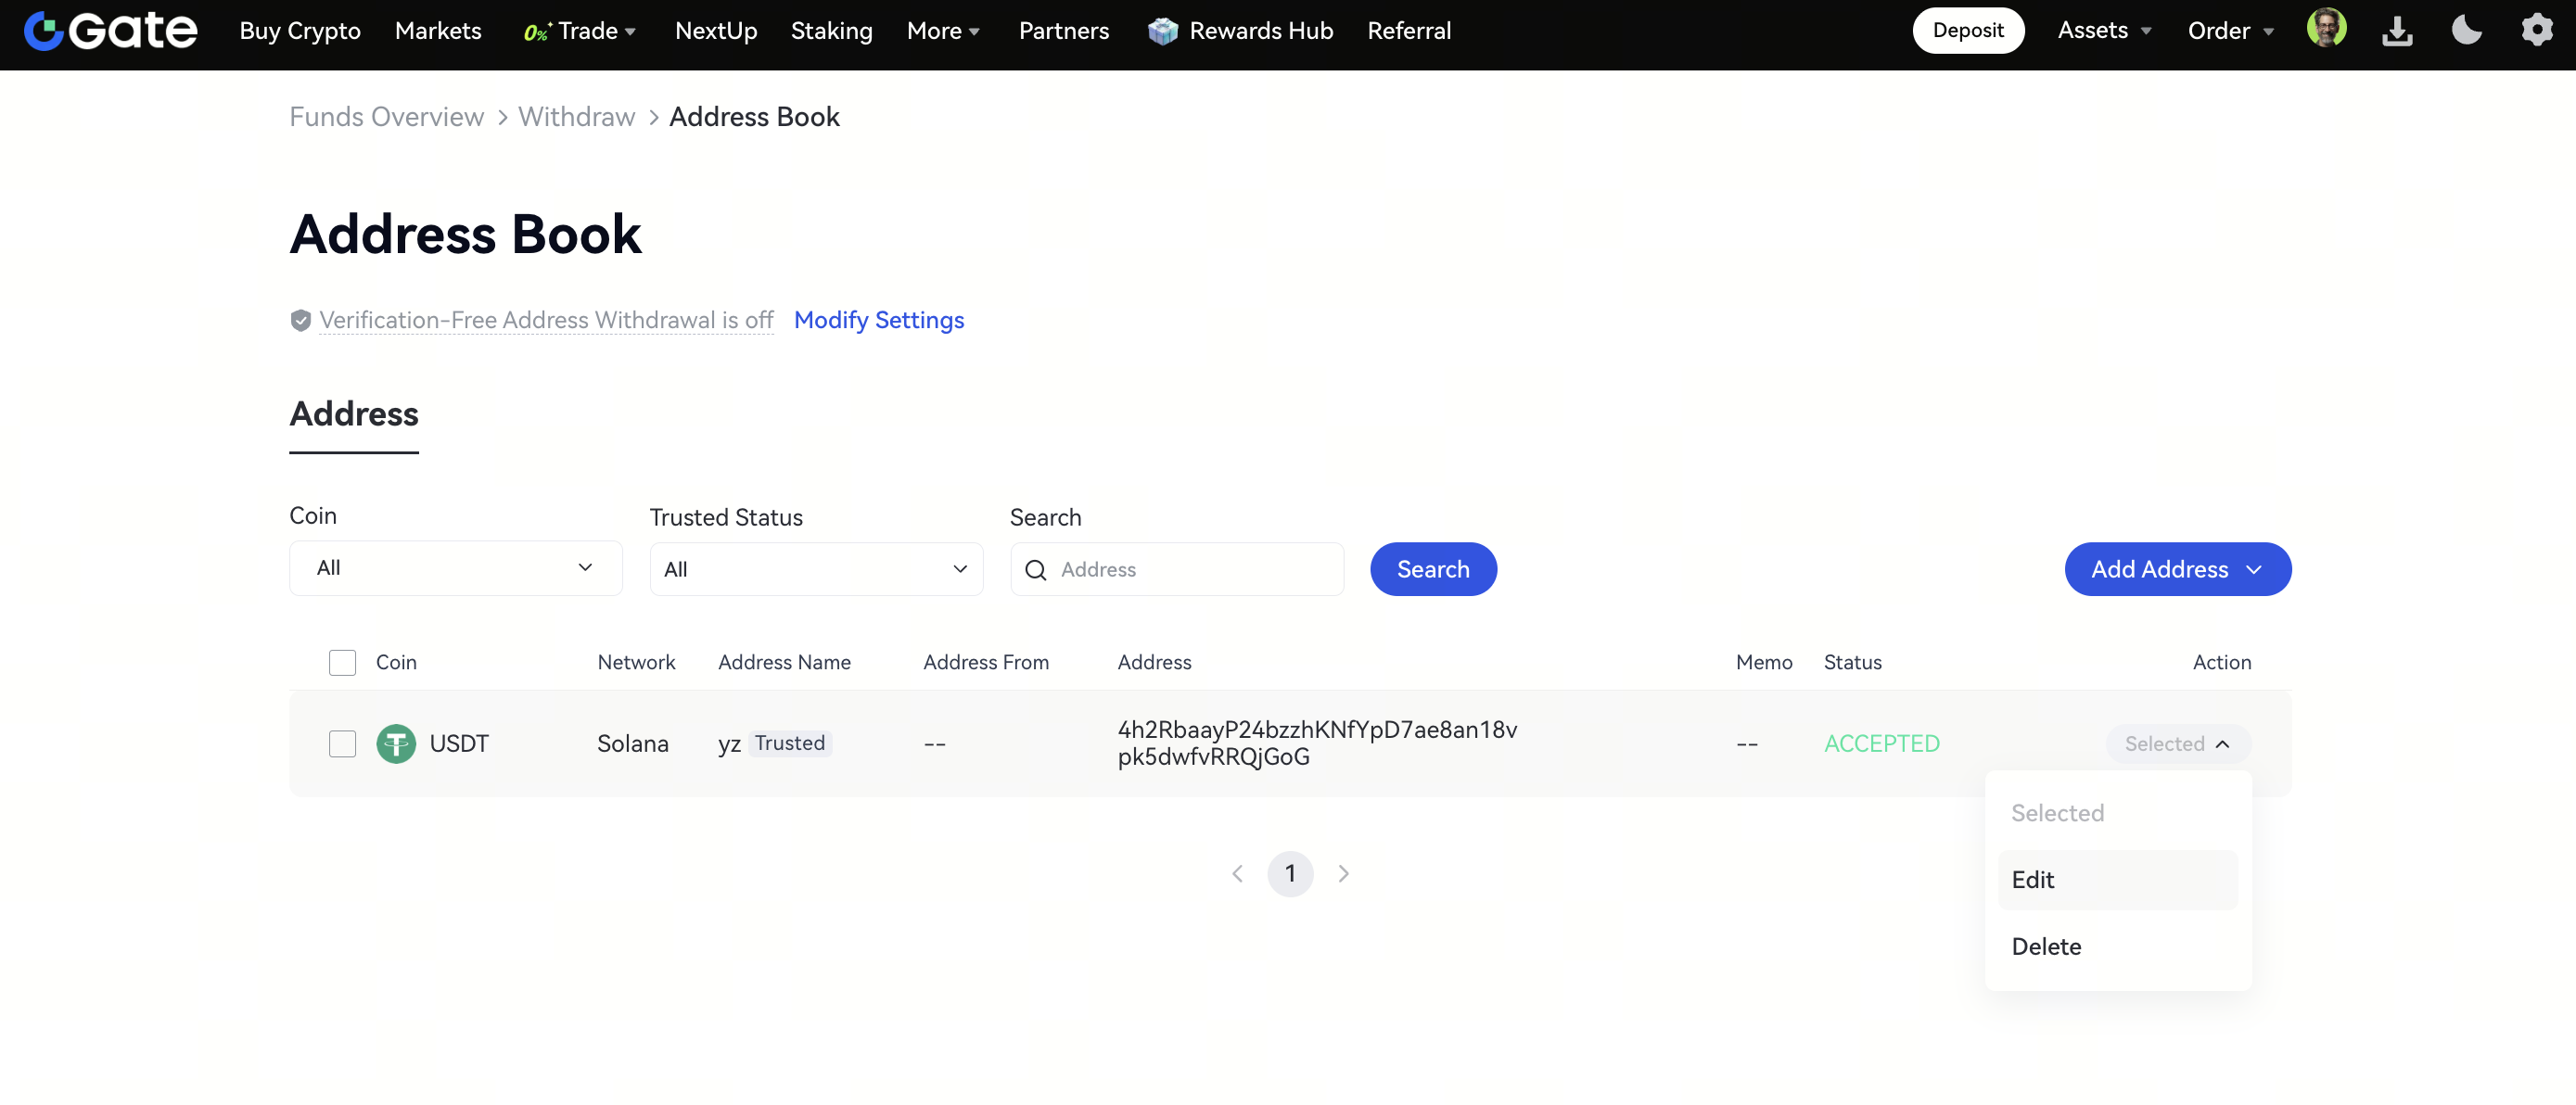Click the Address search input field

[1190, 569]
